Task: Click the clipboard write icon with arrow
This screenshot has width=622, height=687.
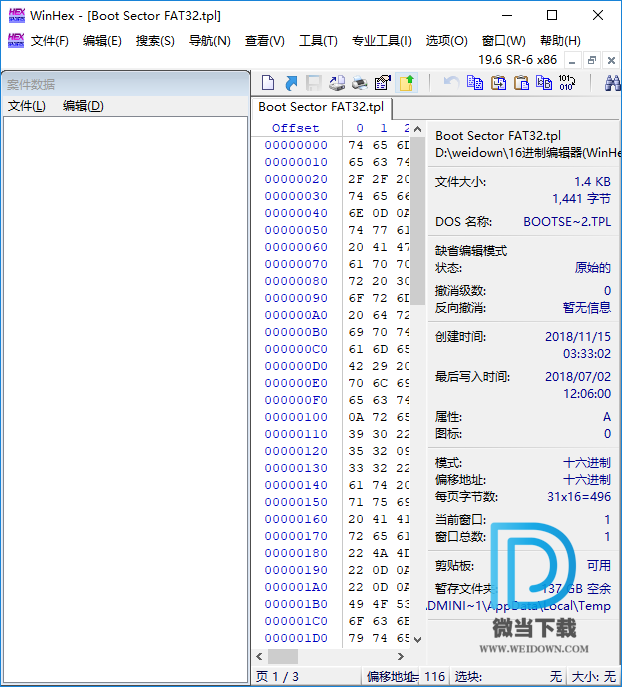Action: 498,83
